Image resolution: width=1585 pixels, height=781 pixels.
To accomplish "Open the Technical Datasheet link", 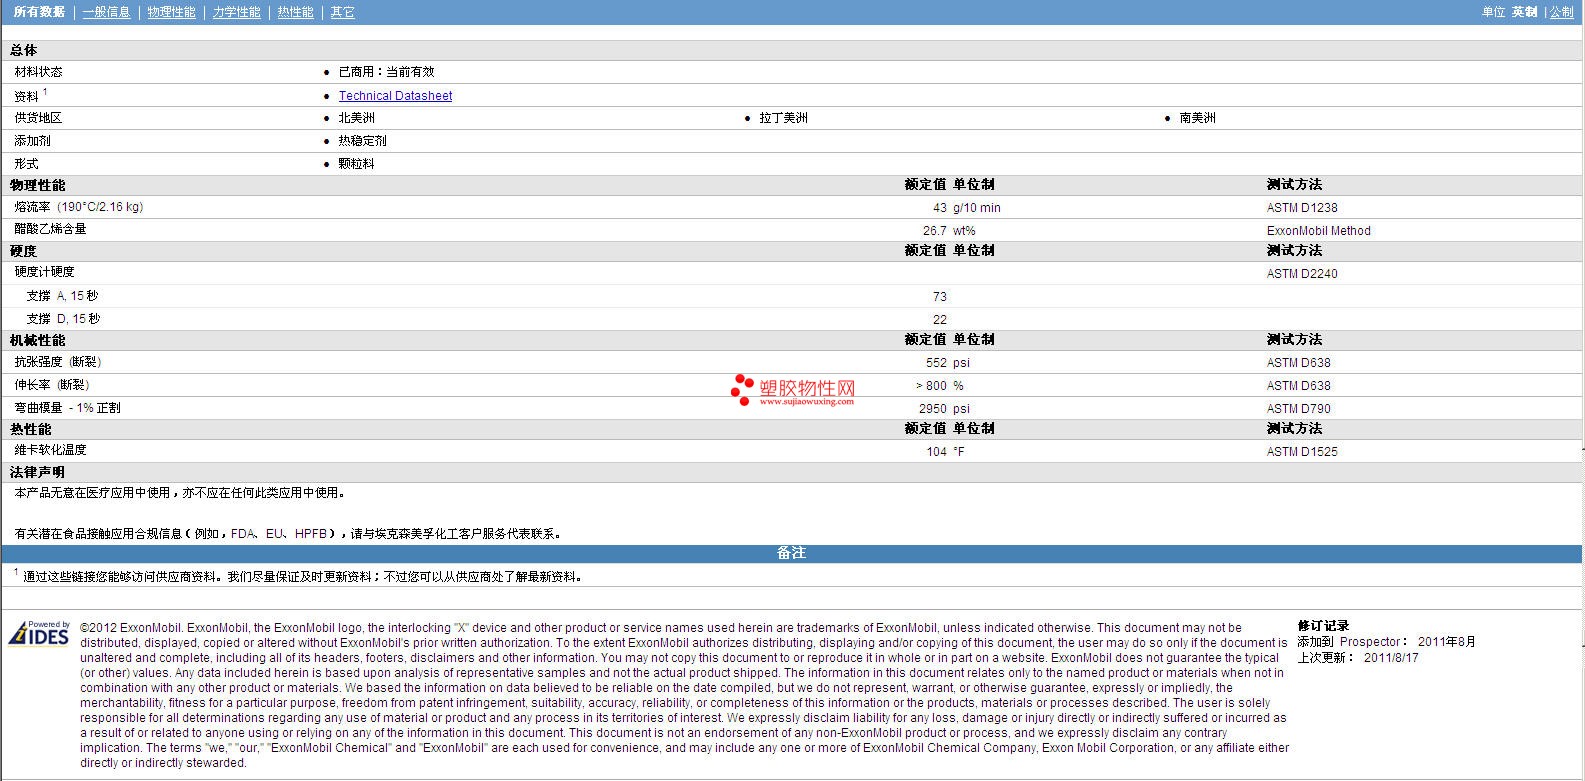I will [395, 96].
